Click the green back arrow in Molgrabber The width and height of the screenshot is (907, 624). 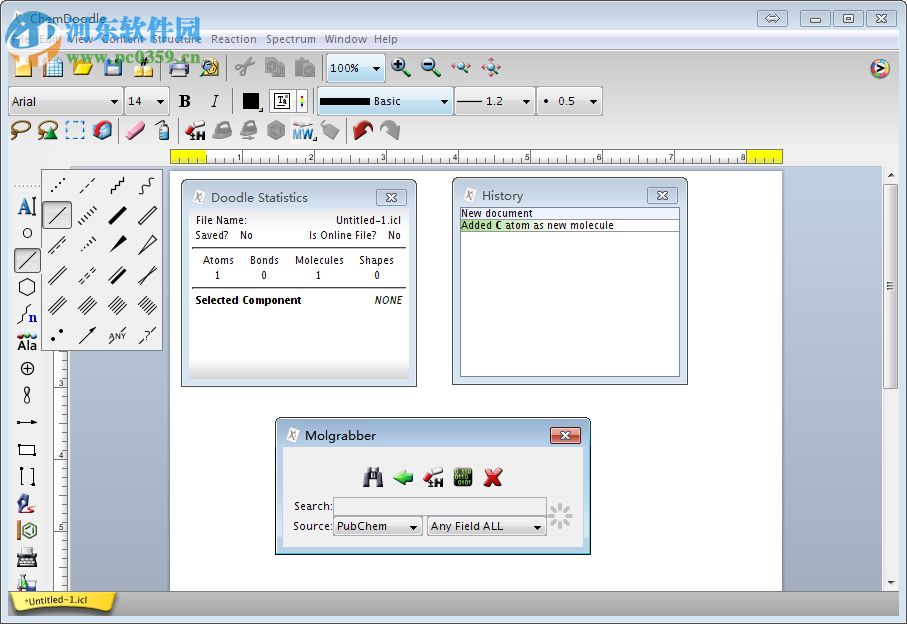(403, 477)
